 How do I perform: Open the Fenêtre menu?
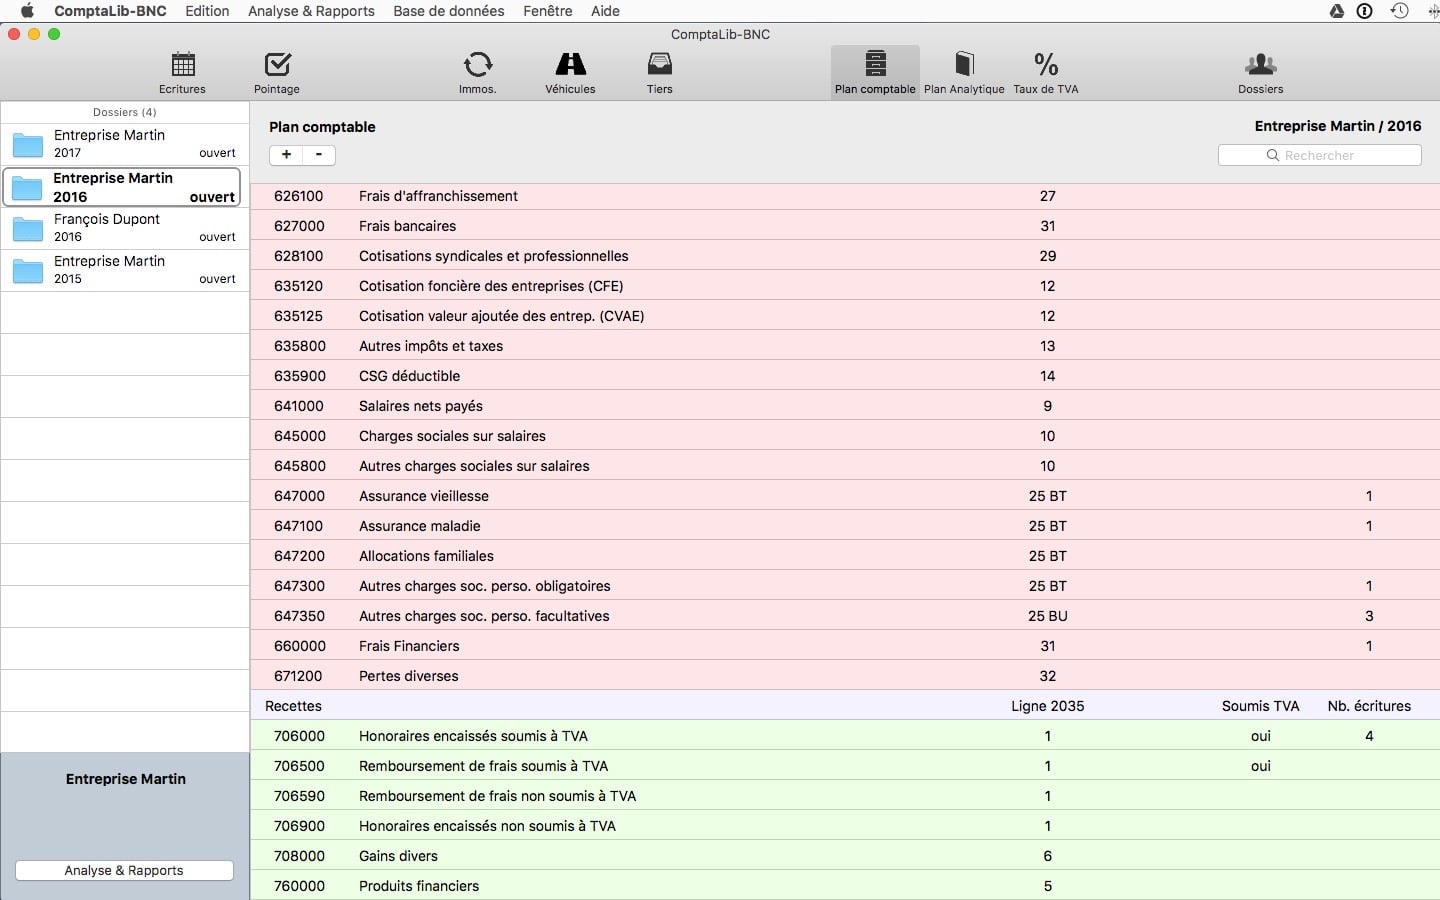pyautogui.click(x=548, y=11)
